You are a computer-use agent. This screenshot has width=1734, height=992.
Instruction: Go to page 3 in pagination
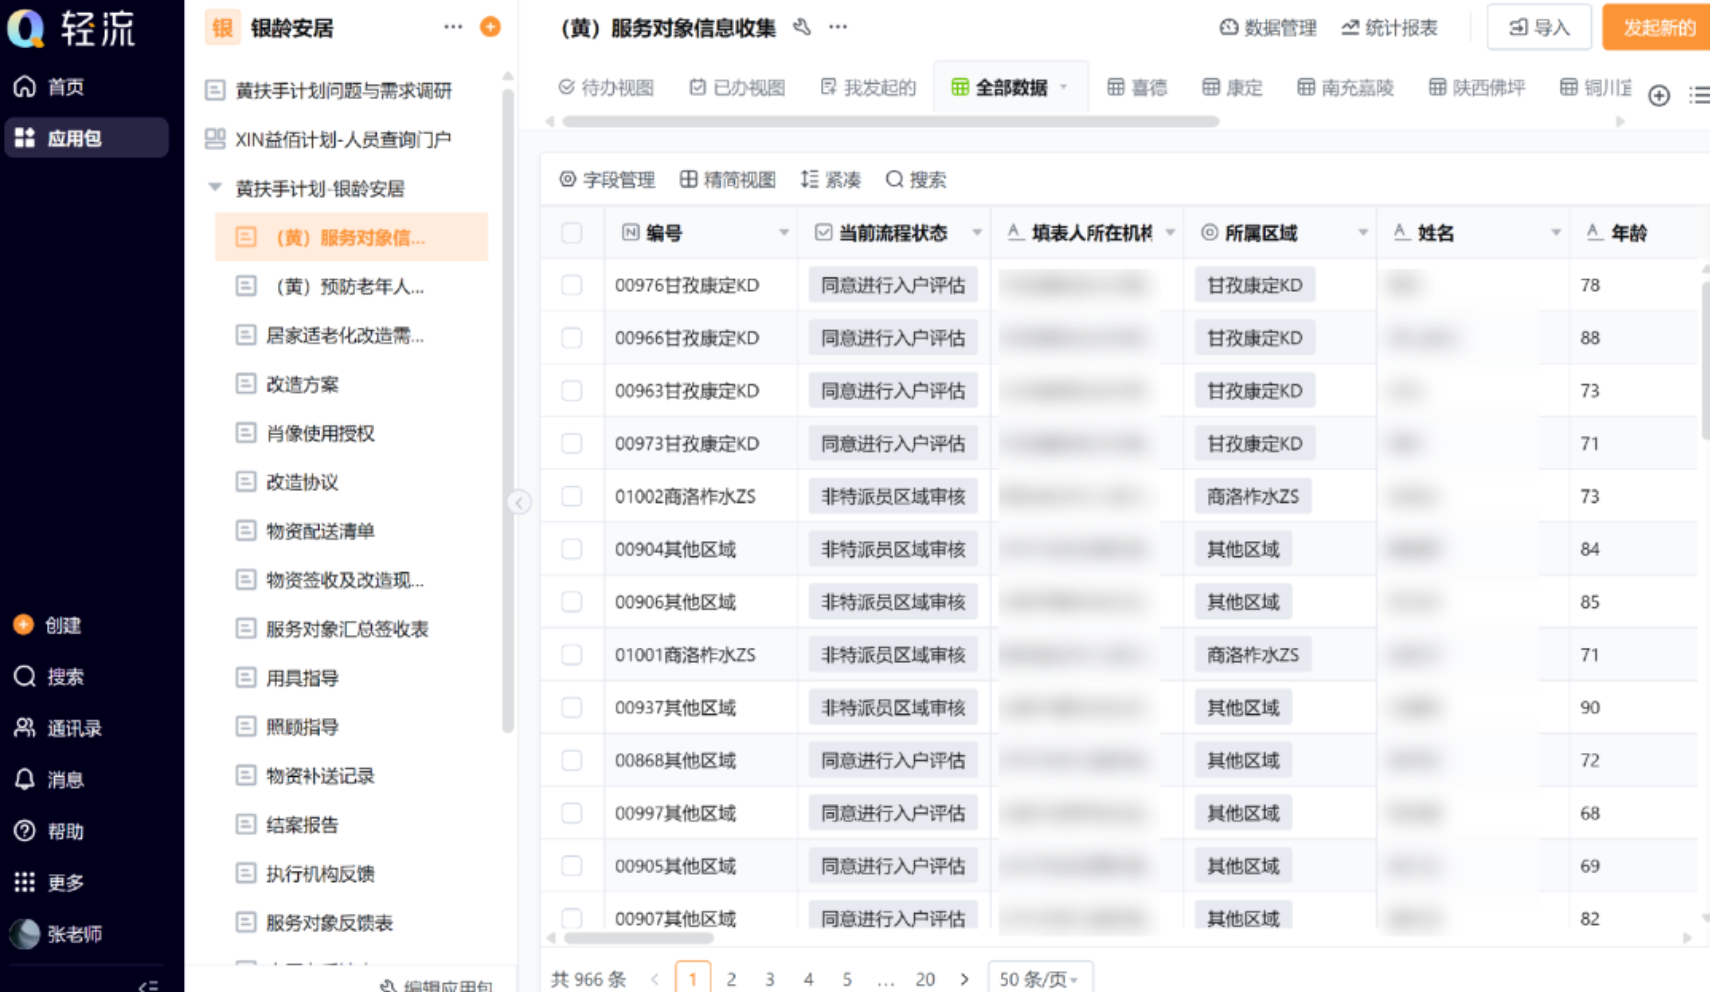pos(770,980)
